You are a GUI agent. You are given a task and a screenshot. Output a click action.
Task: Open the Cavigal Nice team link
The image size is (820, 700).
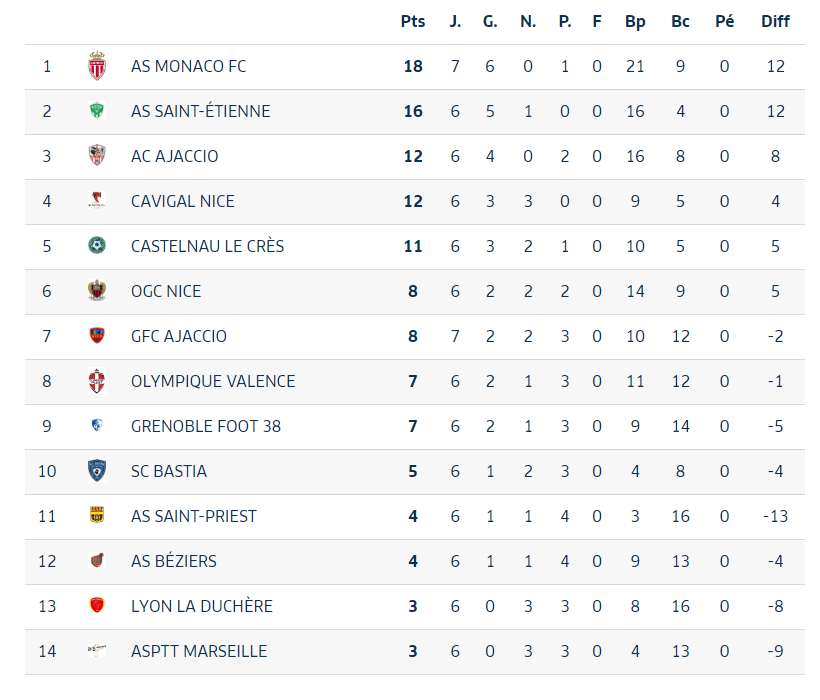pos(183,201)
